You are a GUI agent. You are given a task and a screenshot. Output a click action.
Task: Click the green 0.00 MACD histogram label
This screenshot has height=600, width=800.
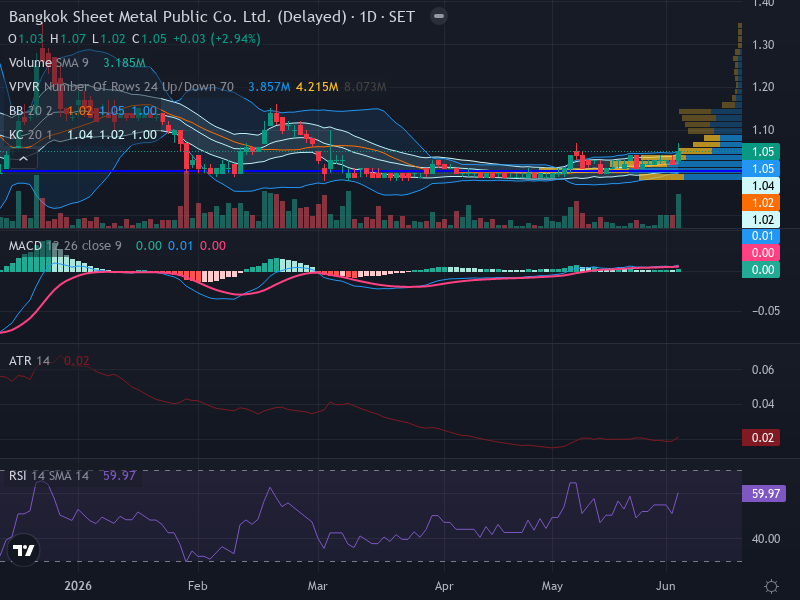(761, 269)
